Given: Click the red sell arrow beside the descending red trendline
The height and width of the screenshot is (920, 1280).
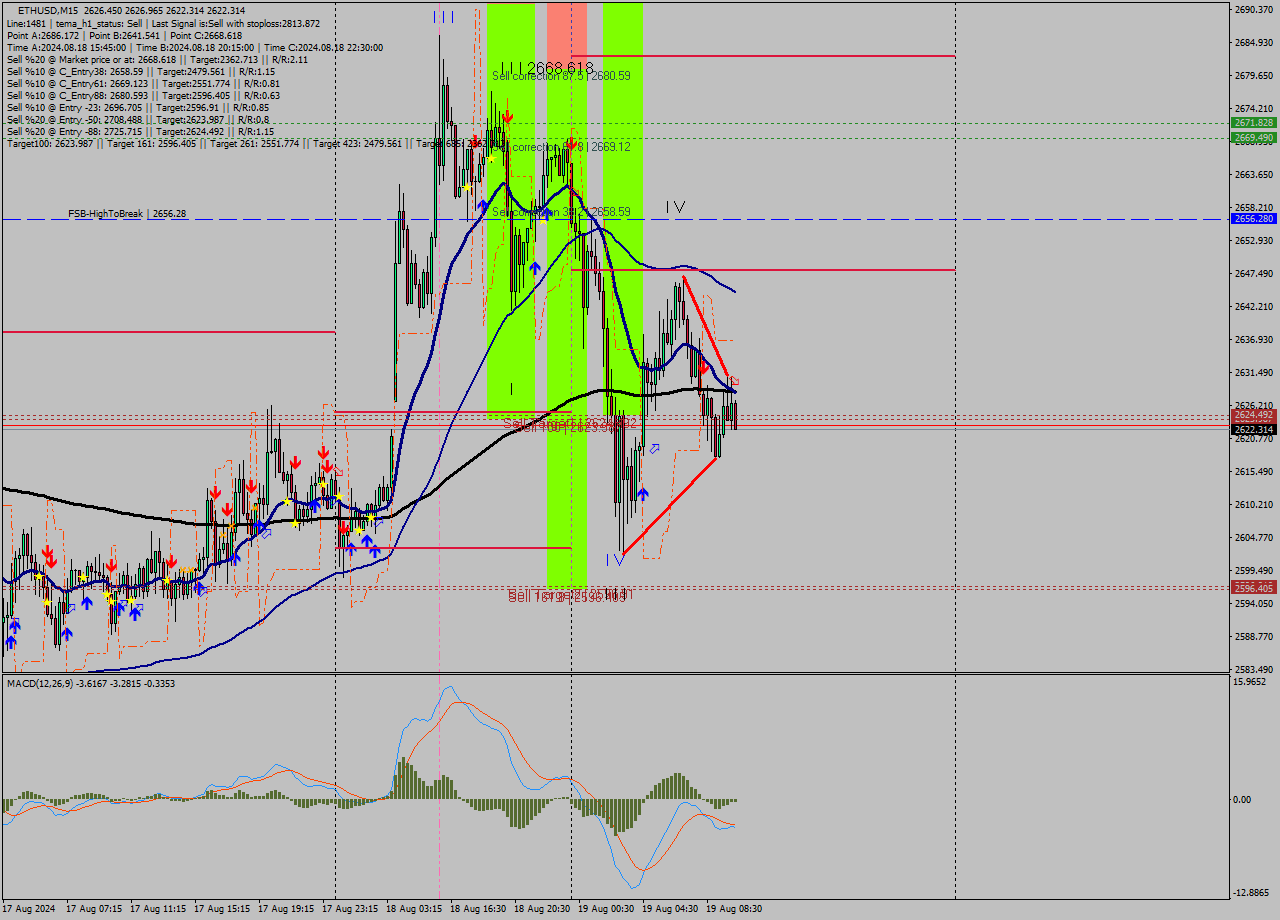Looking at the screenshot, I should click(704, 368).
